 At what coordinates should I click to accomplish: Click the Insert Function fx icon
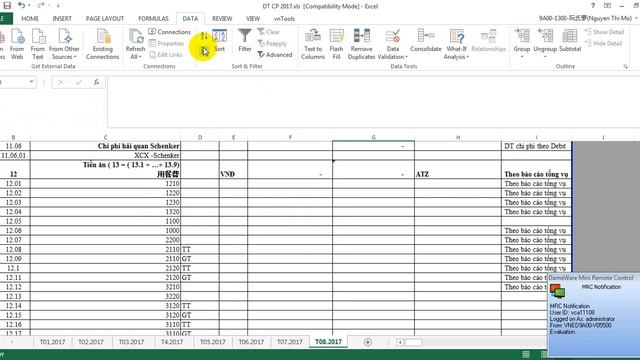pos(96,82)
